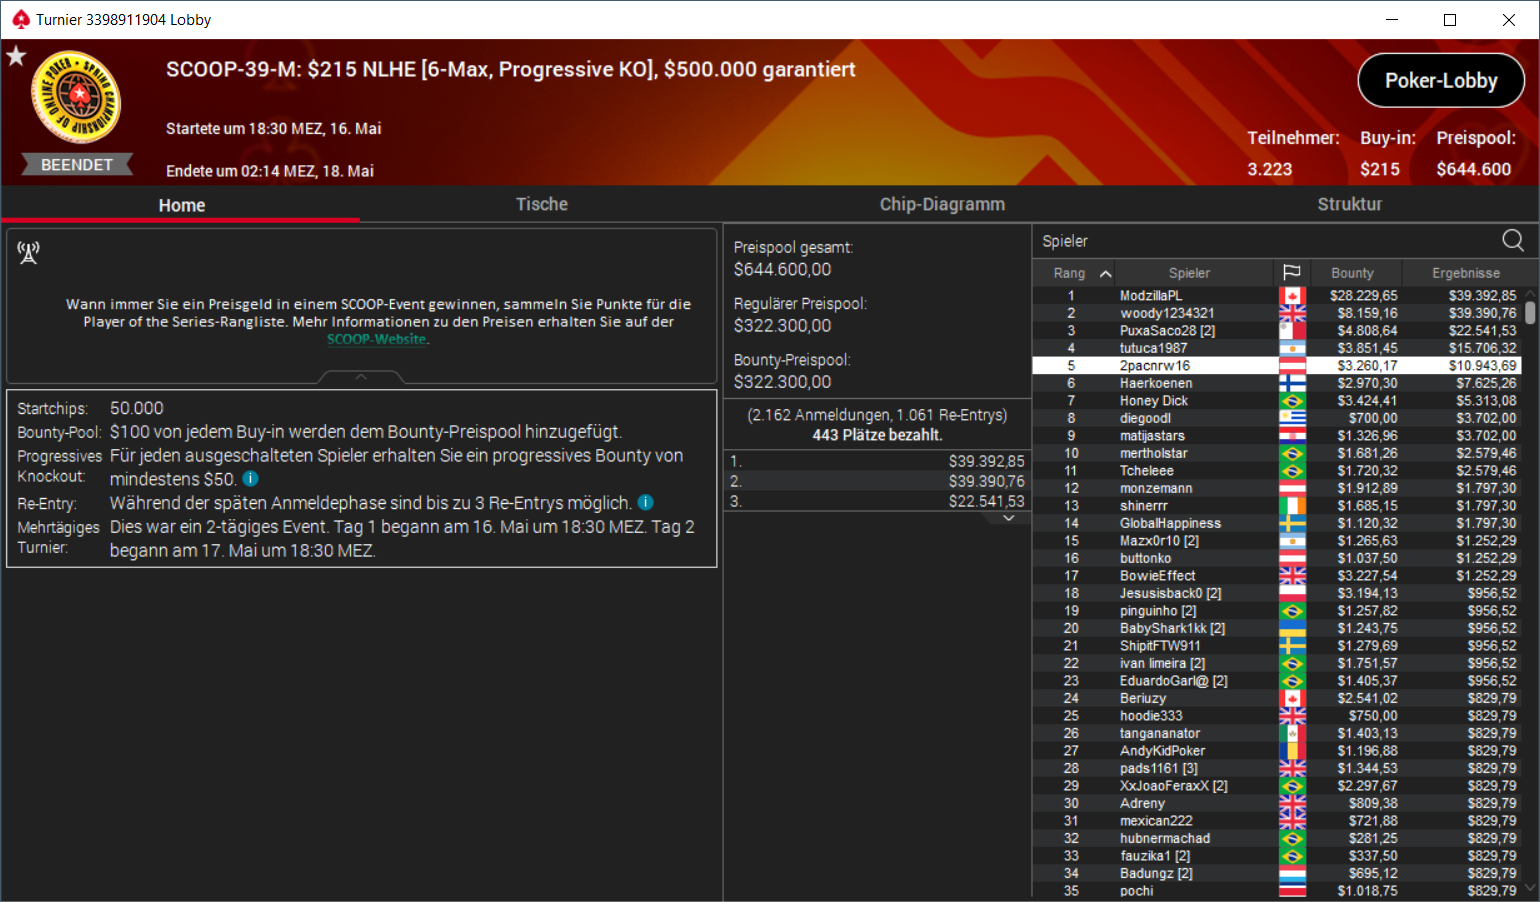Select player row Adreny
This screenshot has width=1540, height=902.
1277,803
